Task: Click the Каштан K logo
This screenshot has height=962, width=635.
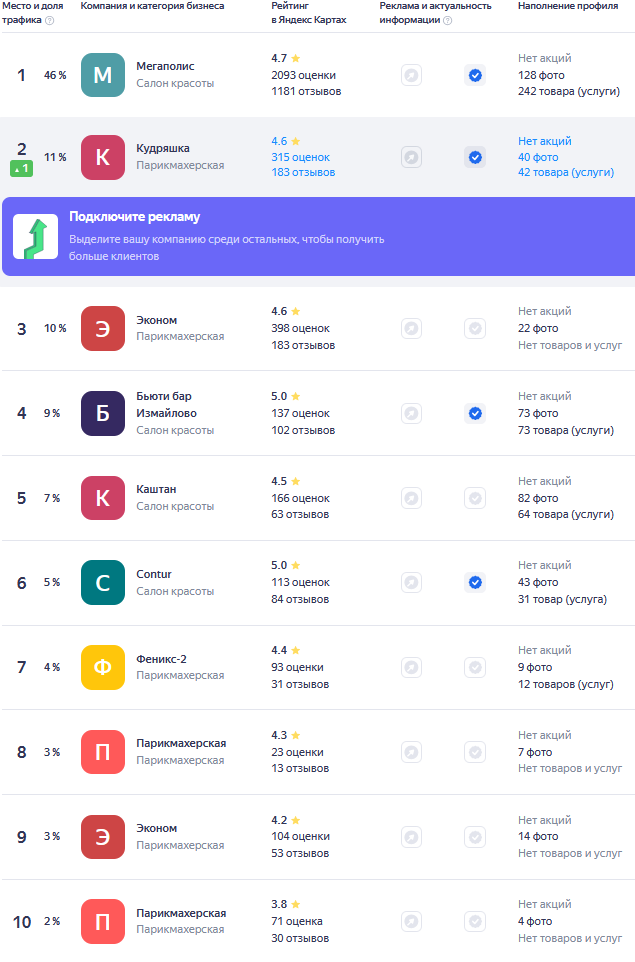Action: coord(102,498)
